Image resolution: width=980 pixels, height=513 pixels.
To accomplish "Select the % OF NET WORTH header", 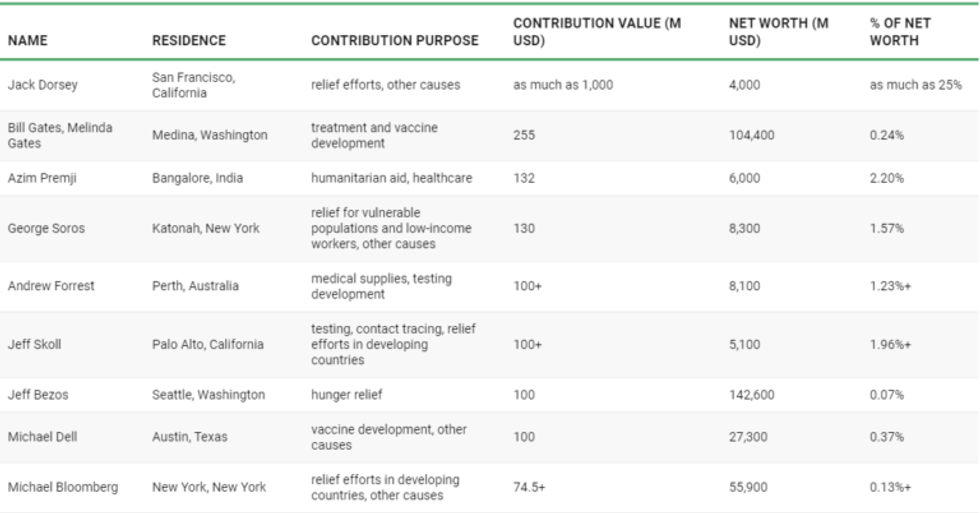I will pos(894,32).
